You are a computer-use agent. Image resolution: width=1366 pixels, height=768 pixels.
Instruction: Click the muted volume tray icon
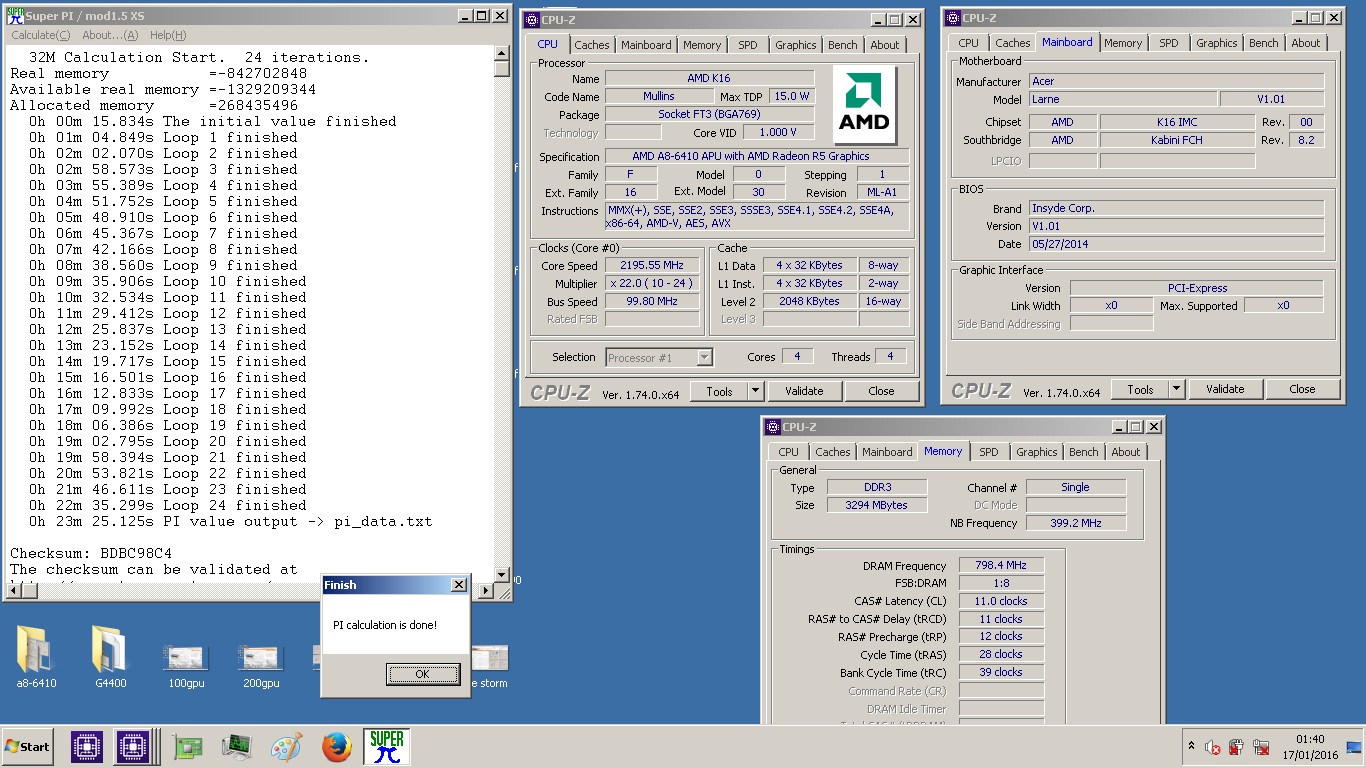pyautogui.click(x=1212, y=747)
